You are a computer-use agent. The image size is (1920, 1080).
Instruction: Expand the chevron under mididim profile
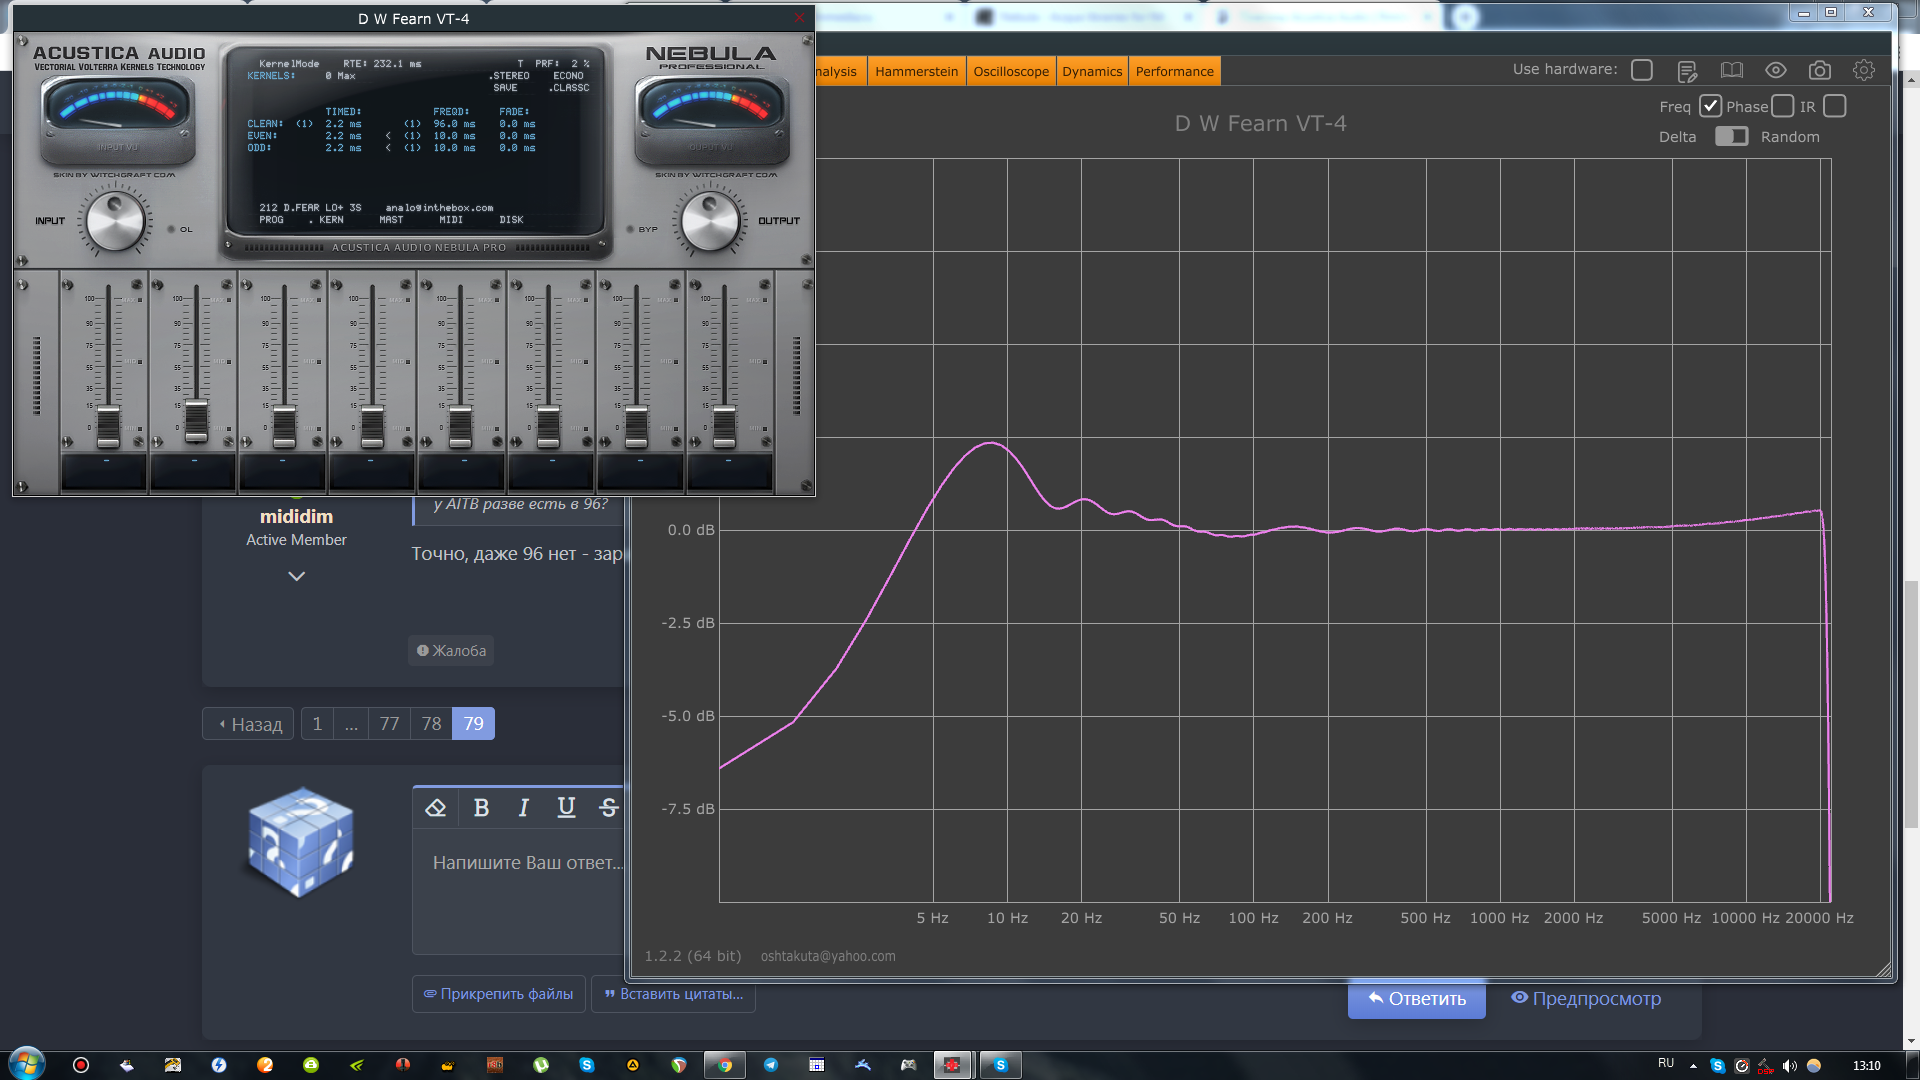tap(296, 576)
